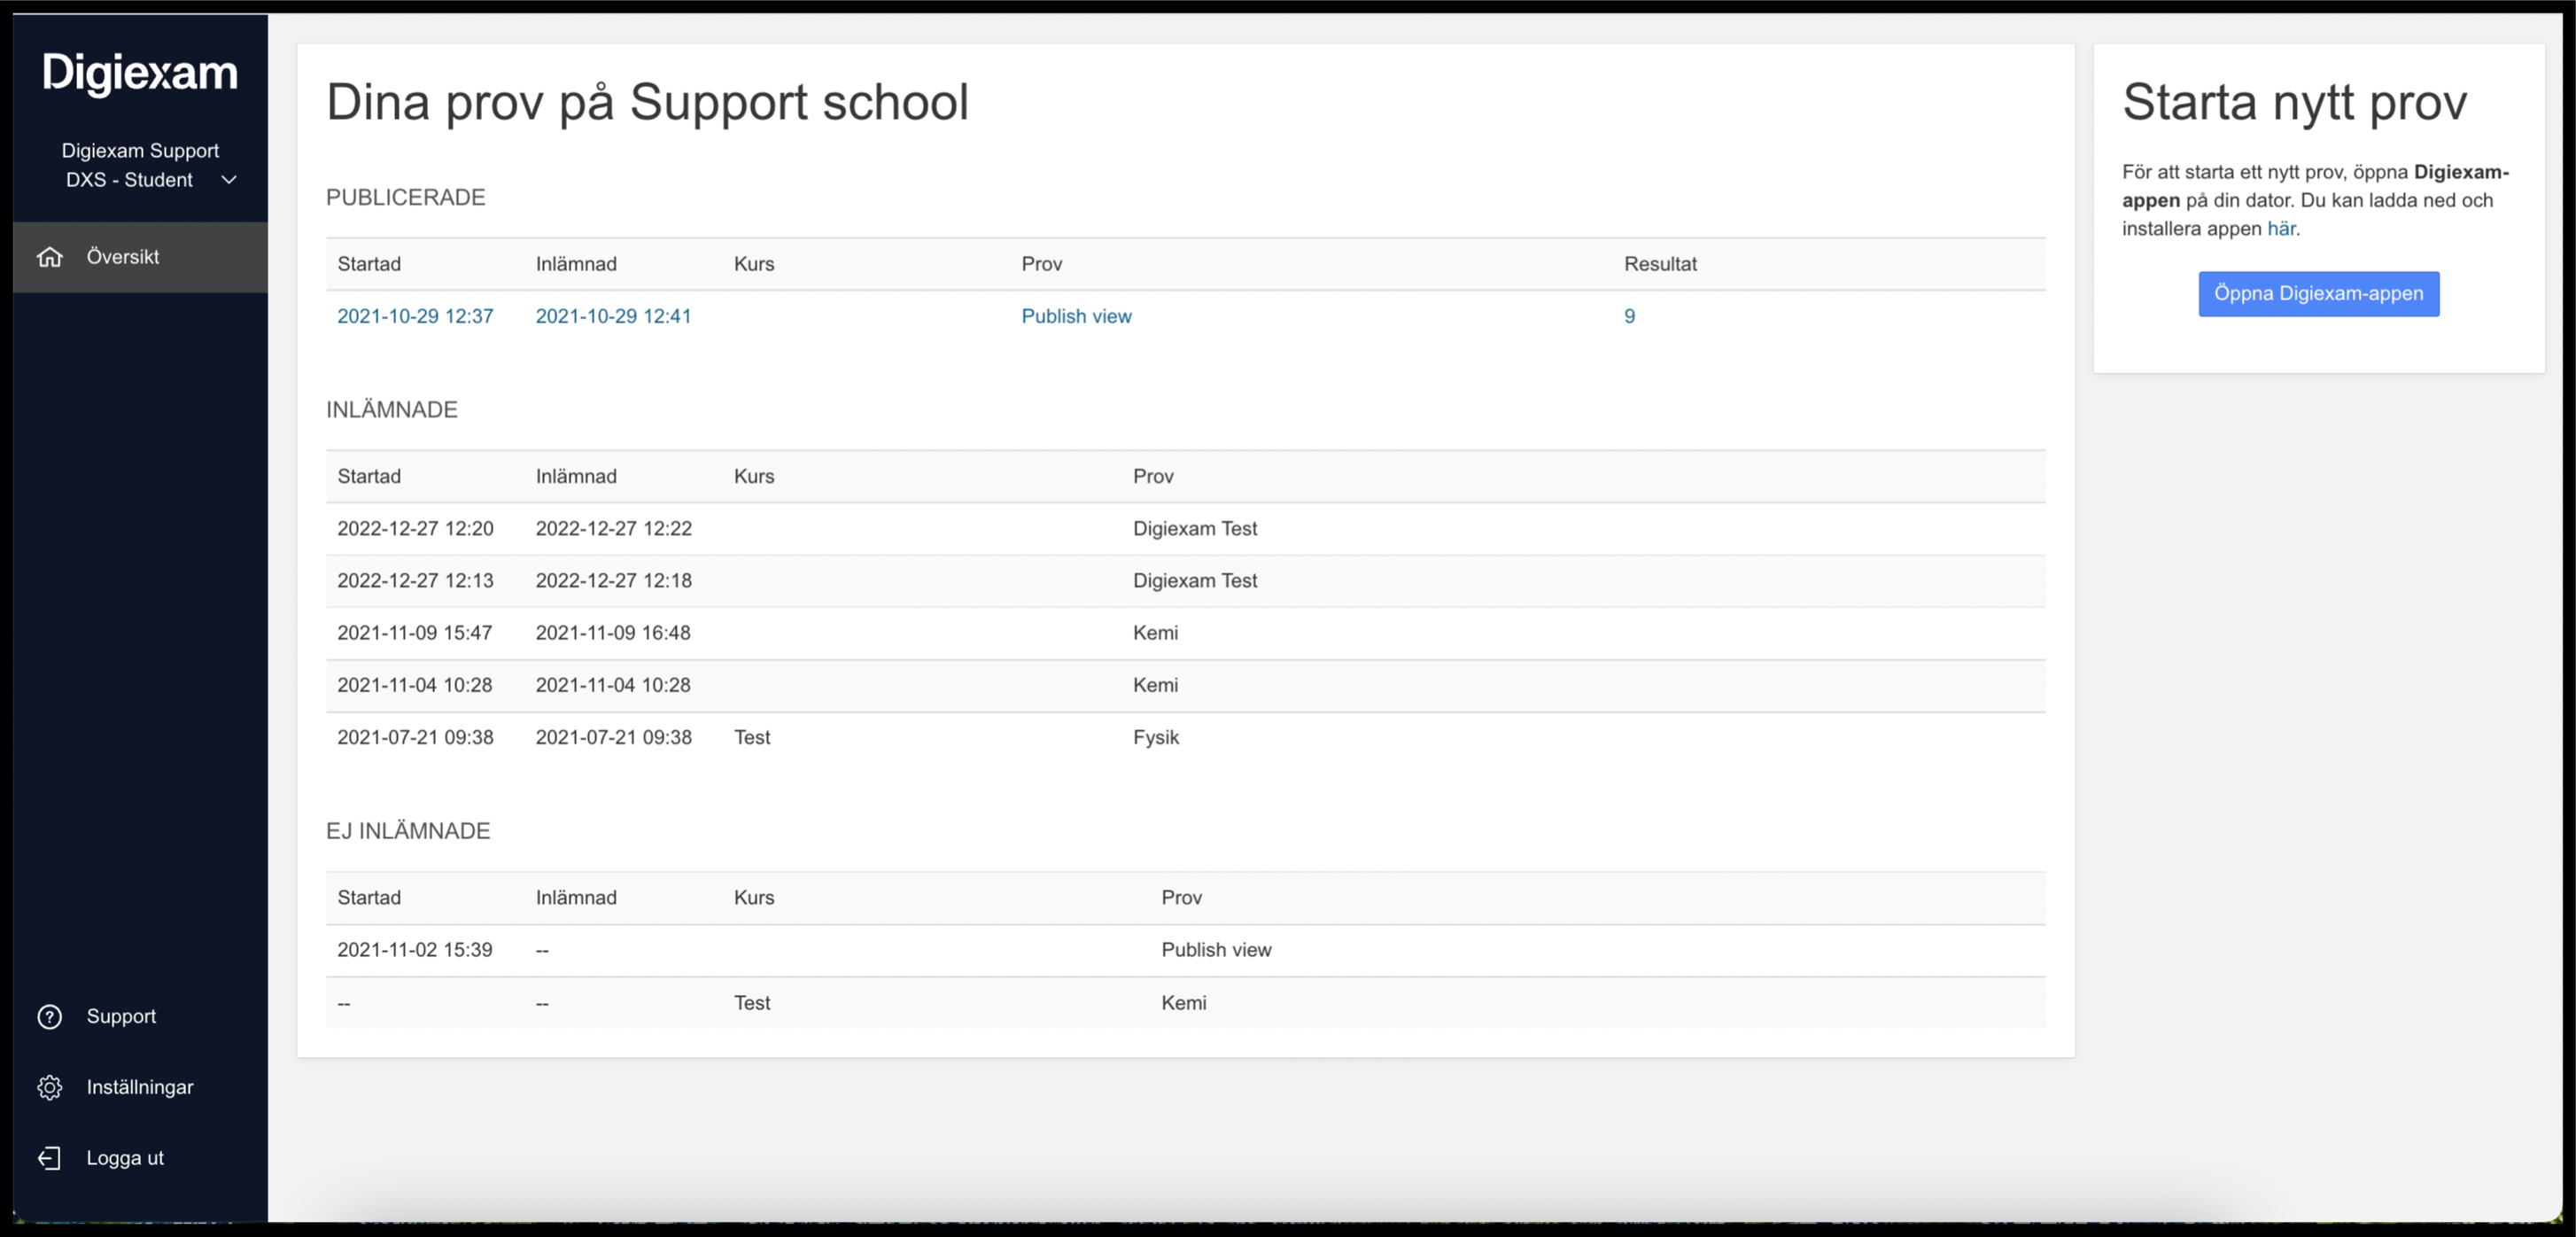Select the 2021-11-09 16:48 submitted cell

613,633
